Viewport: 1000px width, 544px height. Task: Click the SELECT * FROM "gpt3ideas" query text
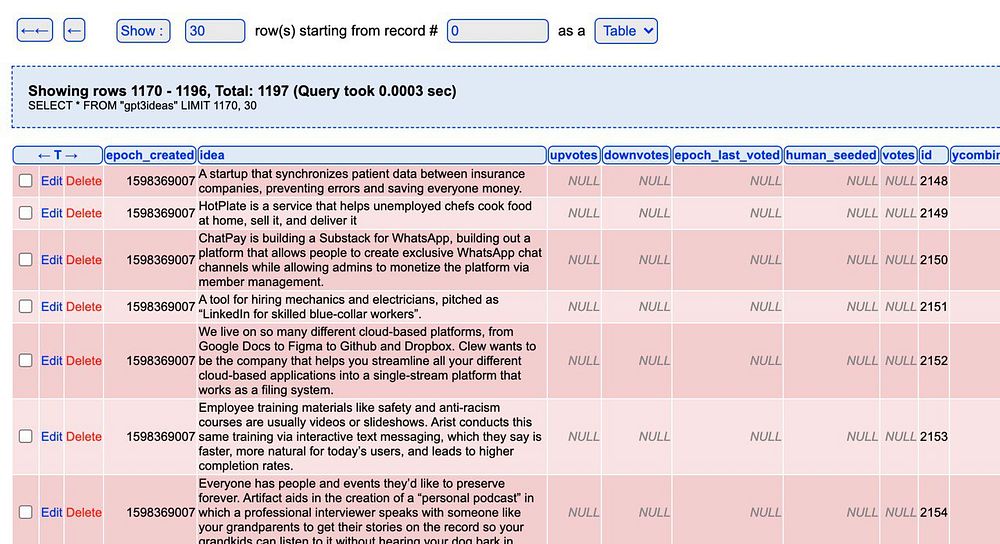coord(142,106)
